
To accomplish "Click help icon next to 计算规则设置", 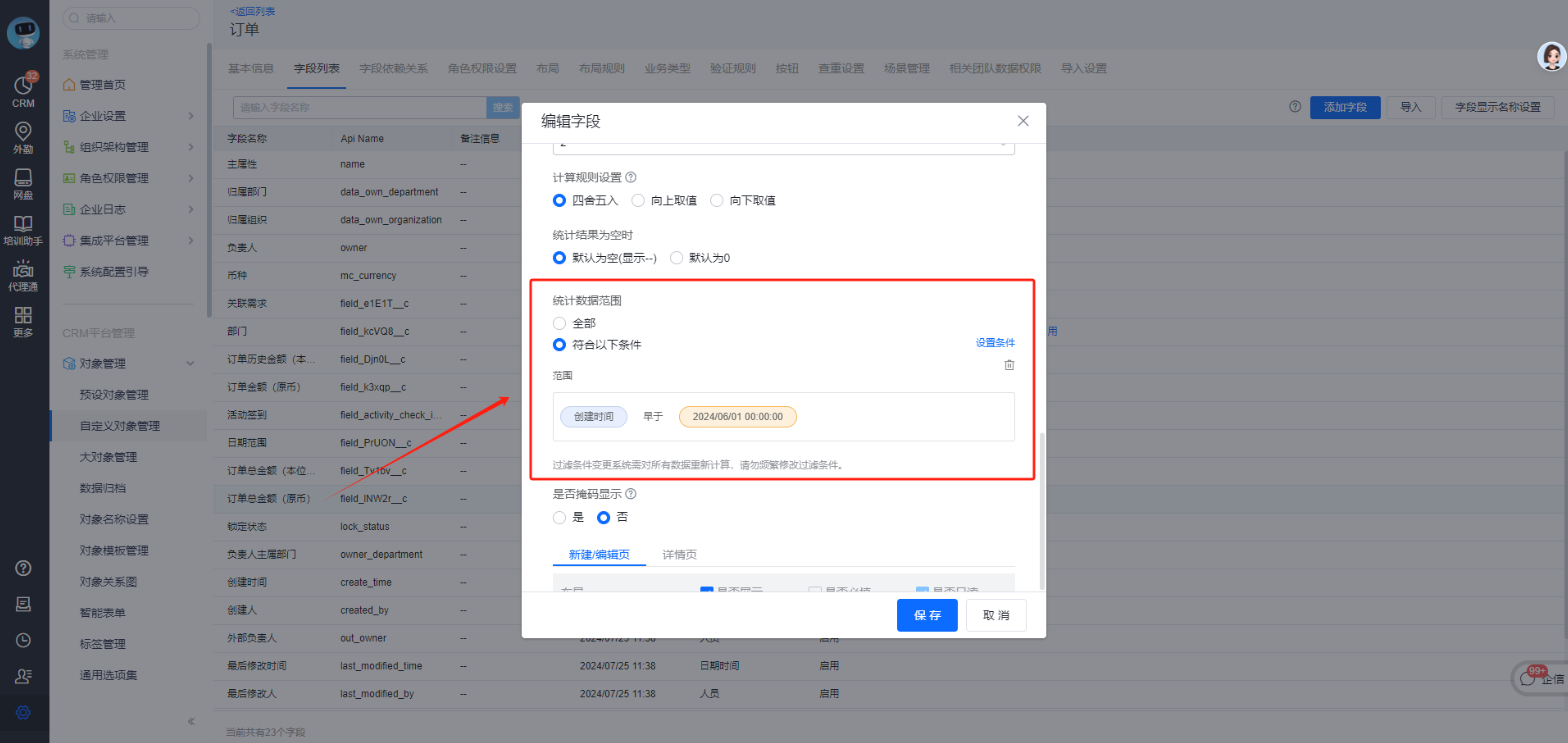I will click(x=631, y=177).
